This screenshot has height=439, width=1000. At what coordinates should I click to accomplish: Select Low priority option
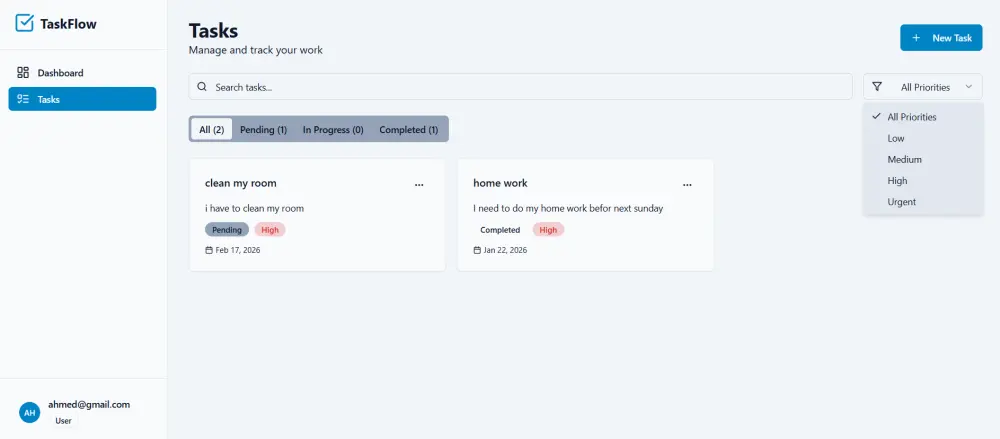[x=896, y=138]
